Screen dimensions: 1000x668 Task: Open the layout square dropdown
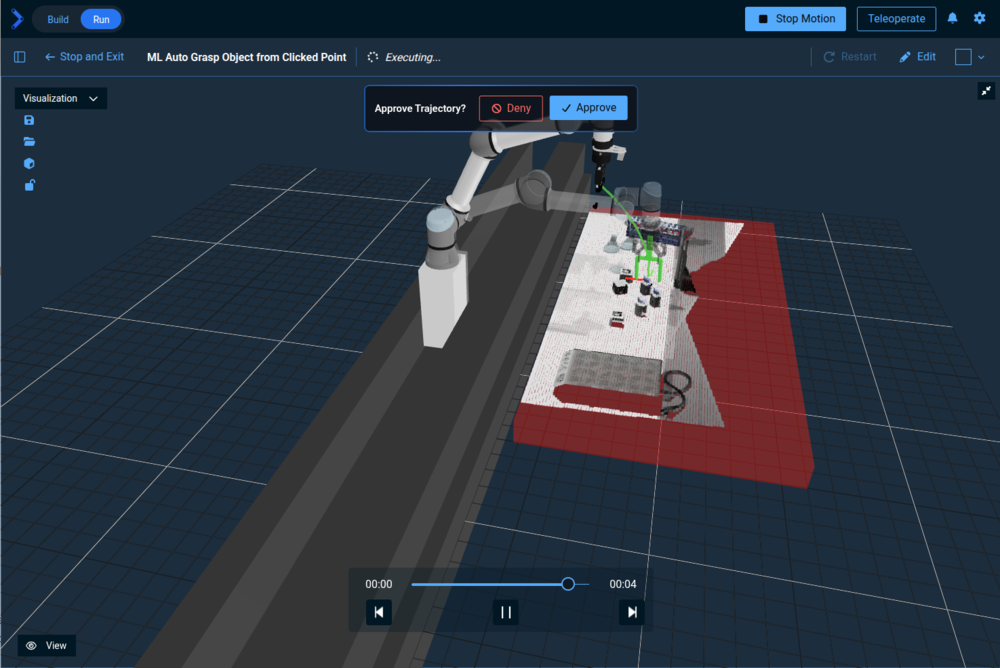970,57
